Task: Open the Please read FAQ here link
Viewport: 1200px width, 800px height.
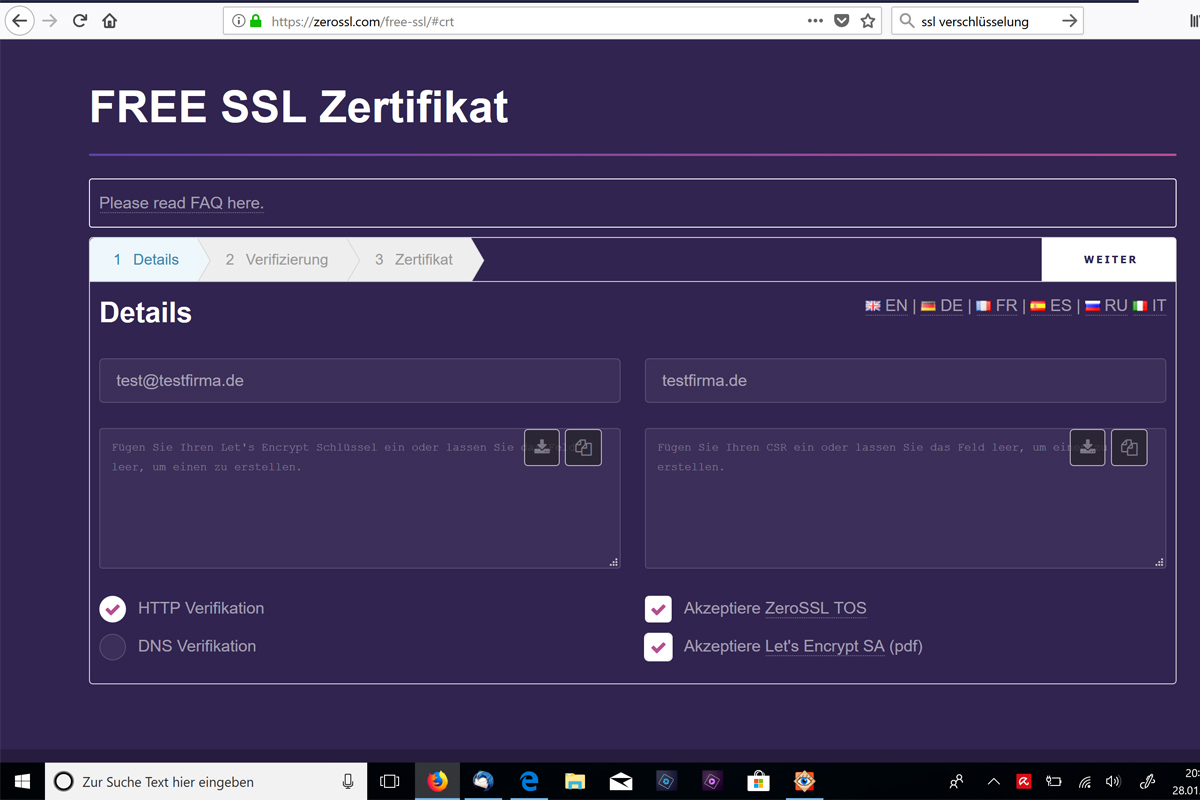Action: [181, 203]
